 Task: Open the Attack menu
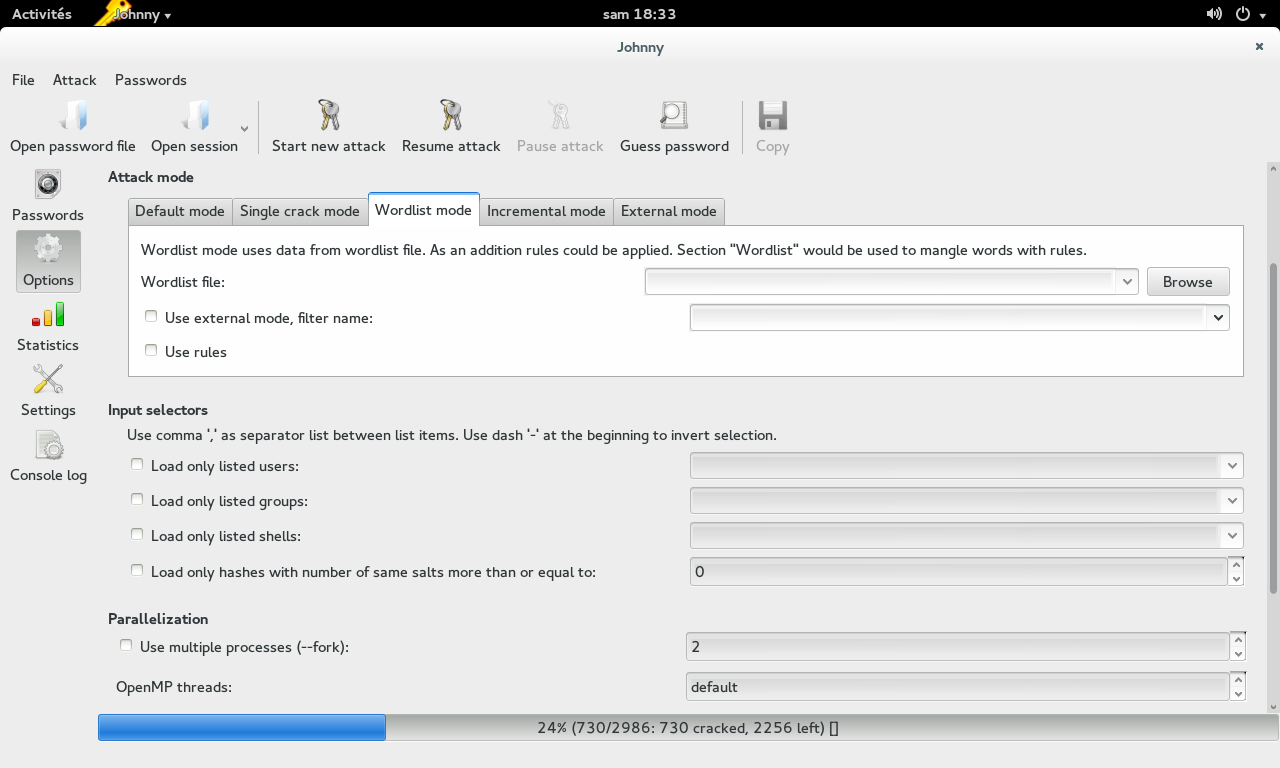pyautogui.click(x=75, y=80)
